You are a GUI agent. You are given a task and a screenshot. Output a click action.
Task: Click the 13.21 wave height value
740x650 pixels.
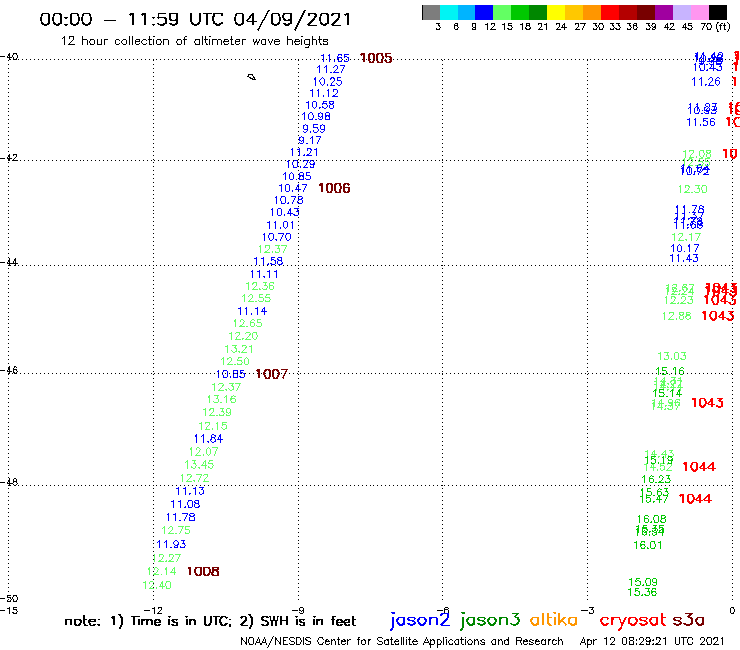click(239, 349)
